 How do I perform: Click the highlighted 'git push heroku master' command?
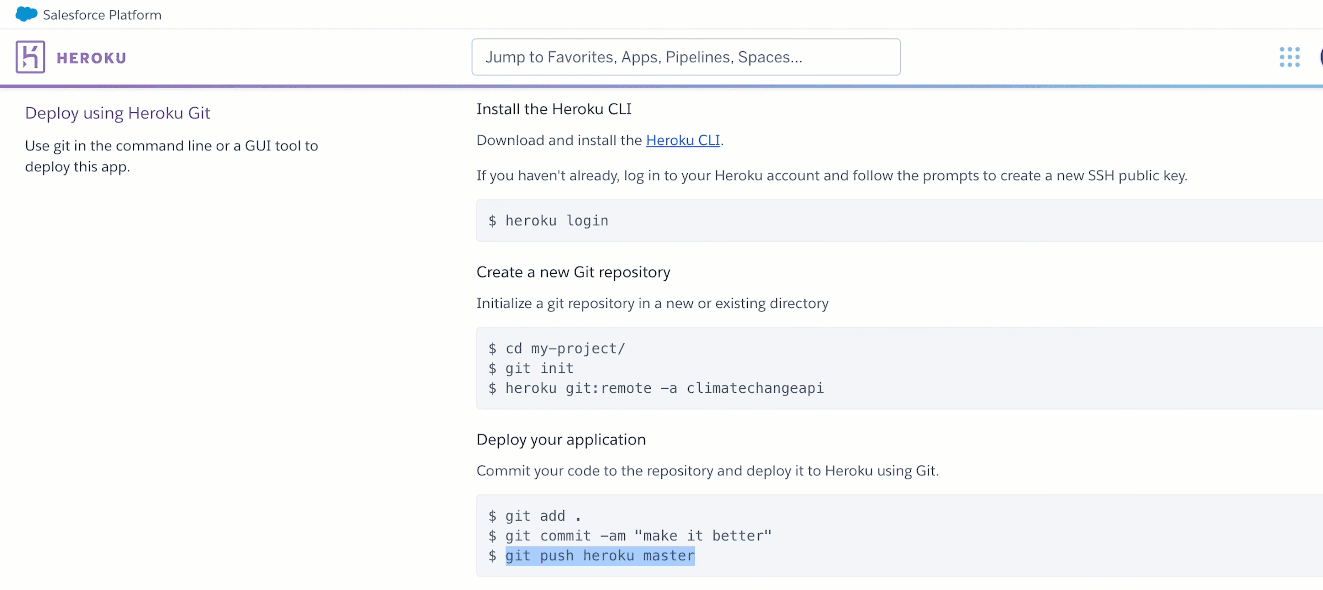pos(600,555)
